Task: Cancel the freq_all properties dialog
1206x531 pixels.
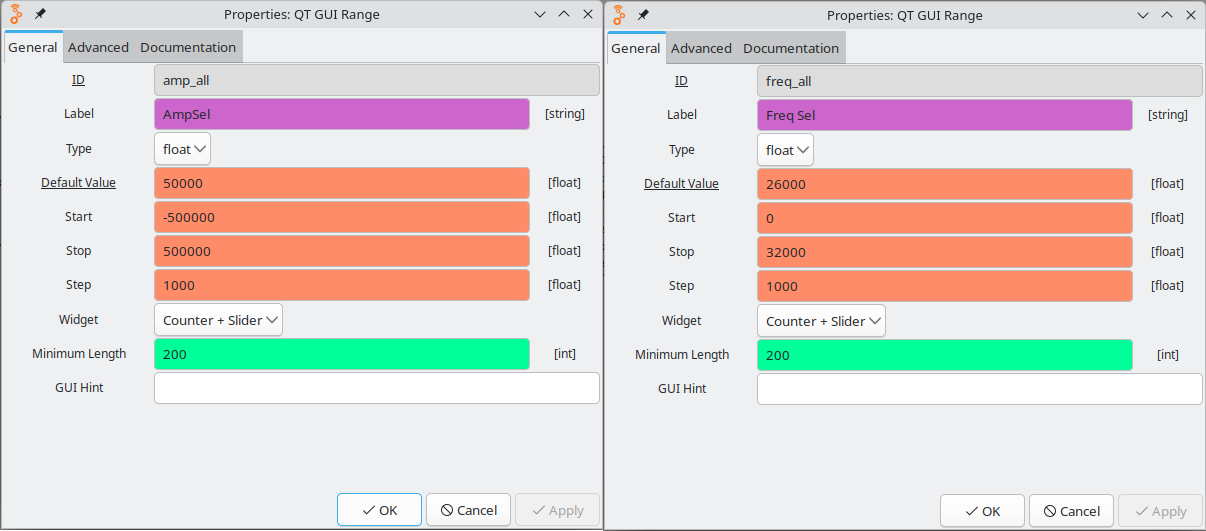Action: tap(1070, 511)
